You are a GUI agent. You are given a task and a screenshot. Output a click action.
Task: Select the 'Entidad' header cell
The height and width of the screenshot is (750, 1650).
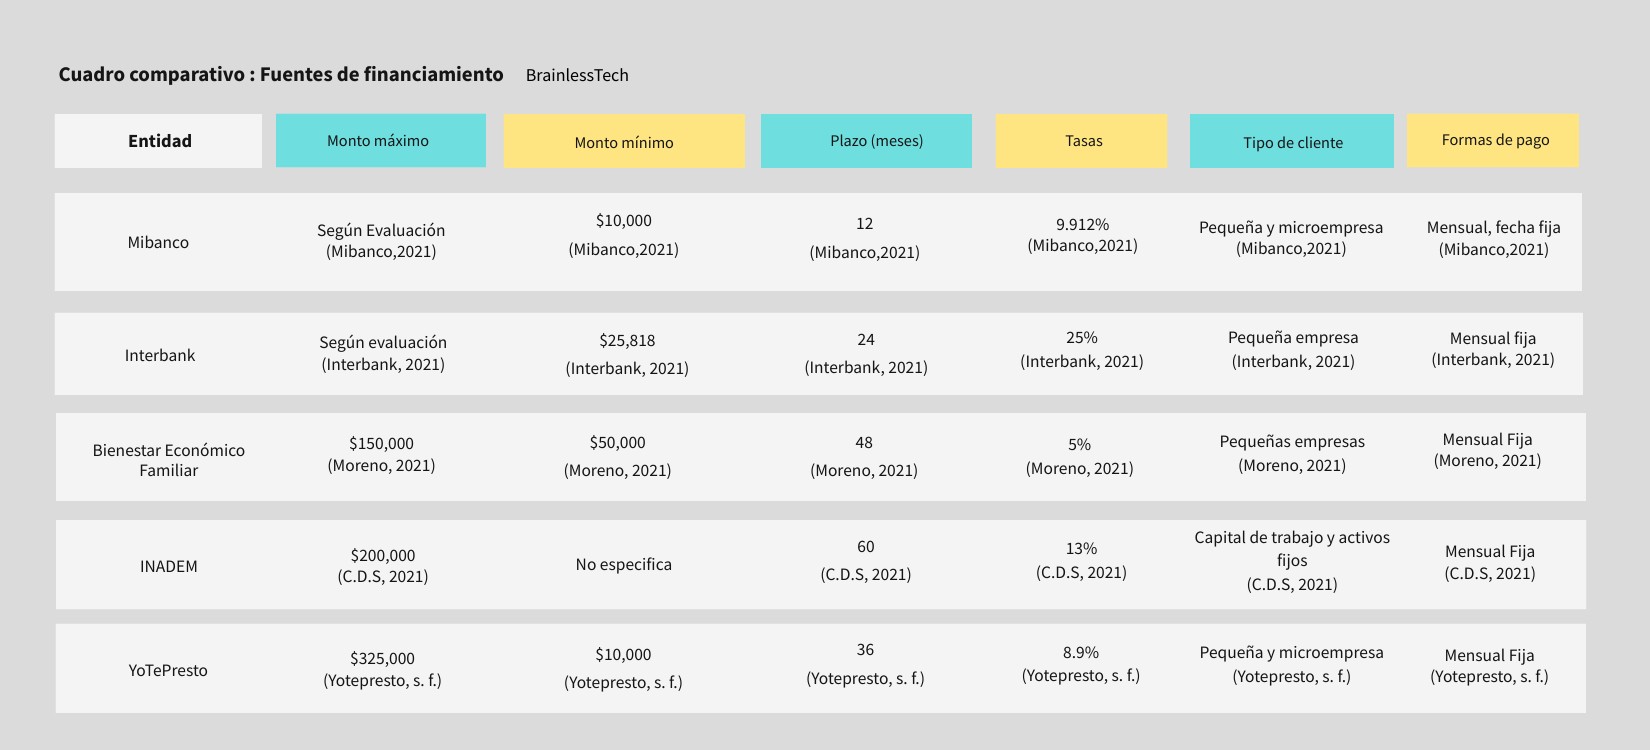(x=159, y=141)
